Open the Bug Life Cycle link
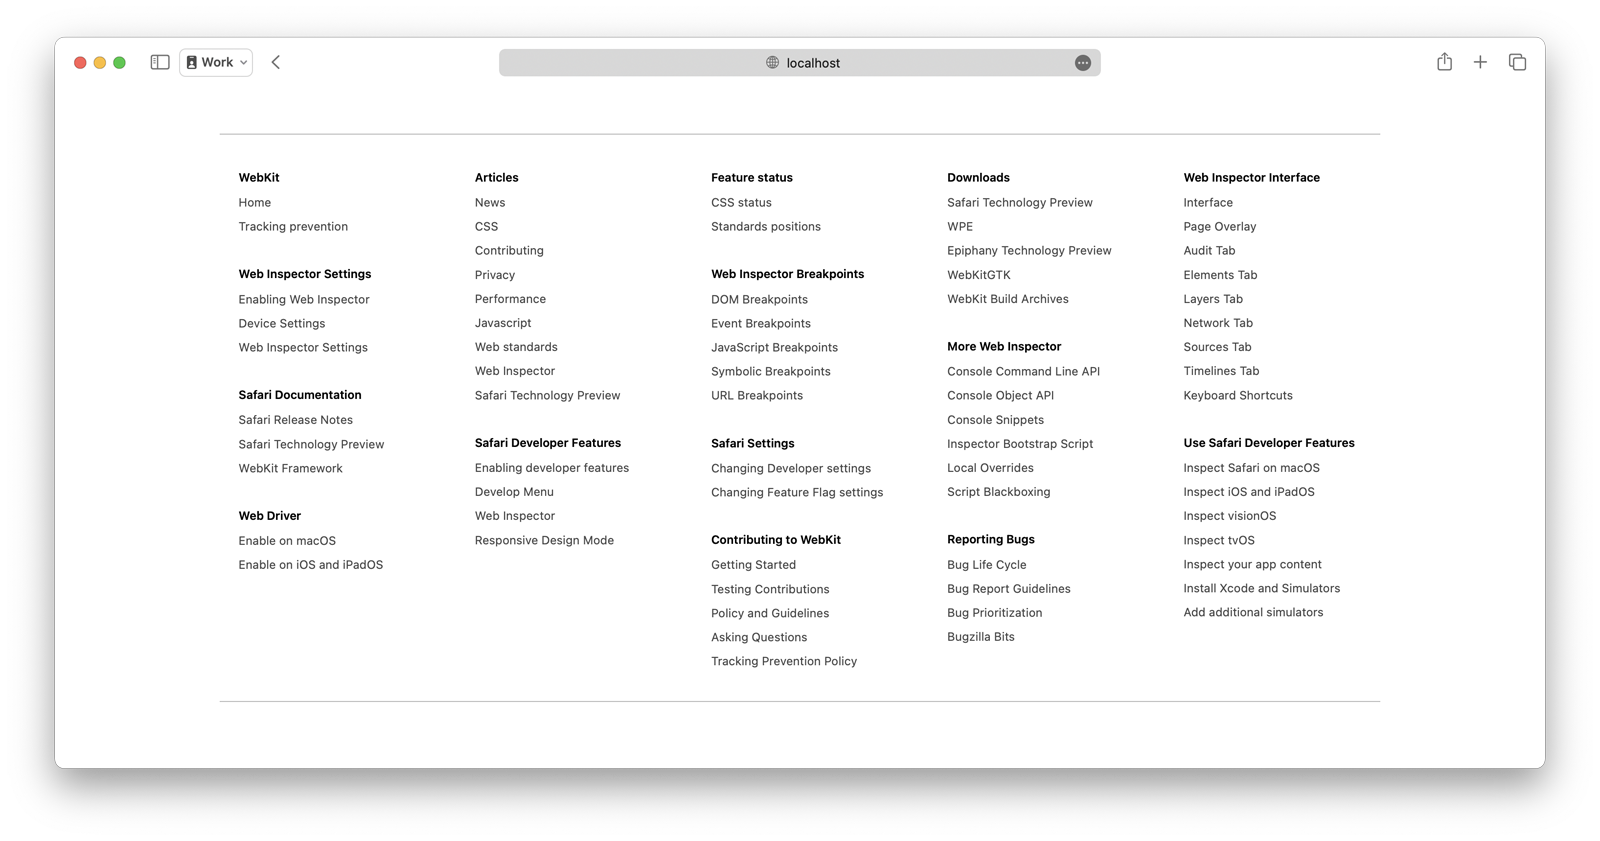This screenshot has height=841, width=1600. [987, 565]
